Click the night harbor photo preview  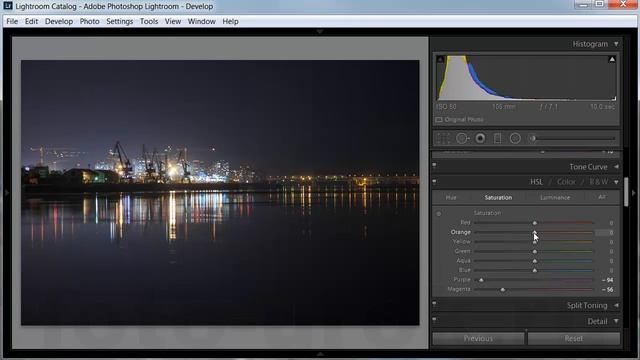pyautogui.click(x=220, y=193)
